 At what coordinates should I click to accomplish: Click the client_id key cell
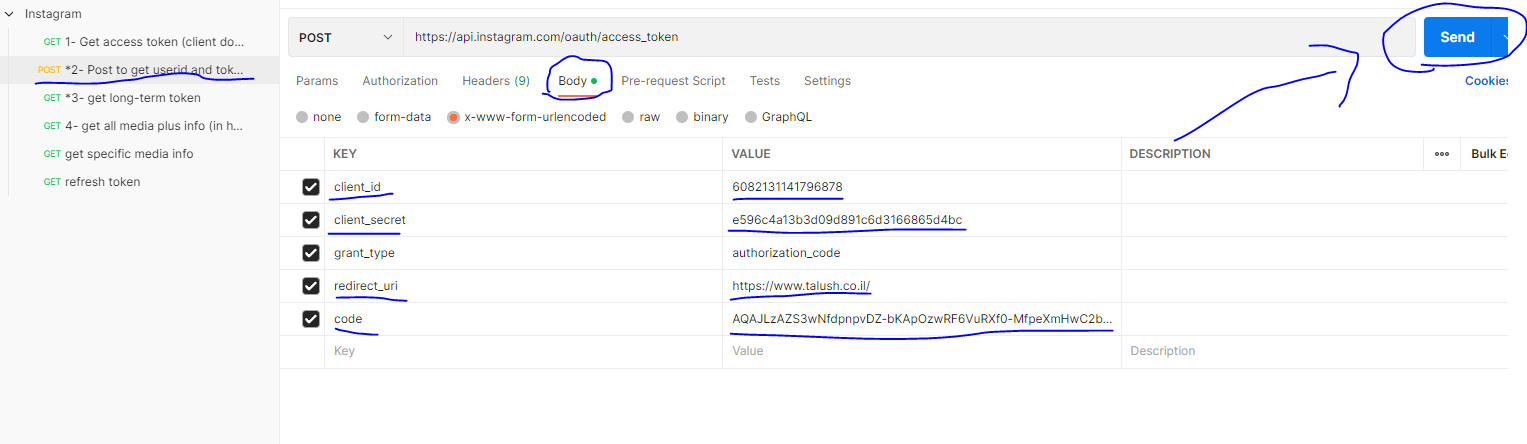pos(523,187)
